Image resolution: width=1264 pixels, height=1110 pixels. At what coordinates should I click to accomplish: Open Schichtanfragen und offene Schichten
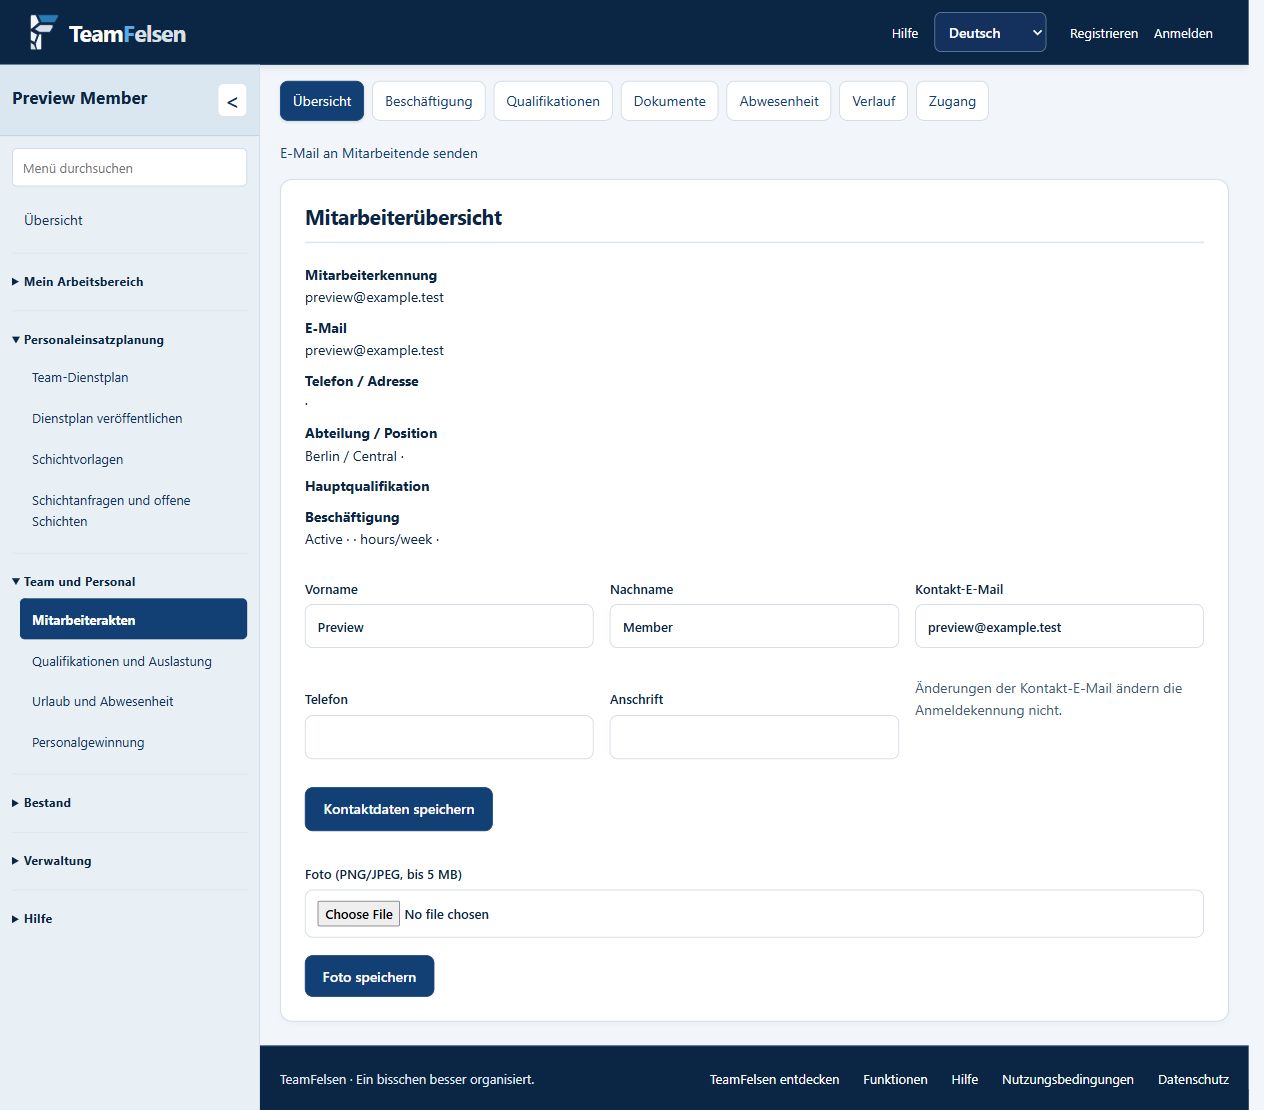[111, 511]
